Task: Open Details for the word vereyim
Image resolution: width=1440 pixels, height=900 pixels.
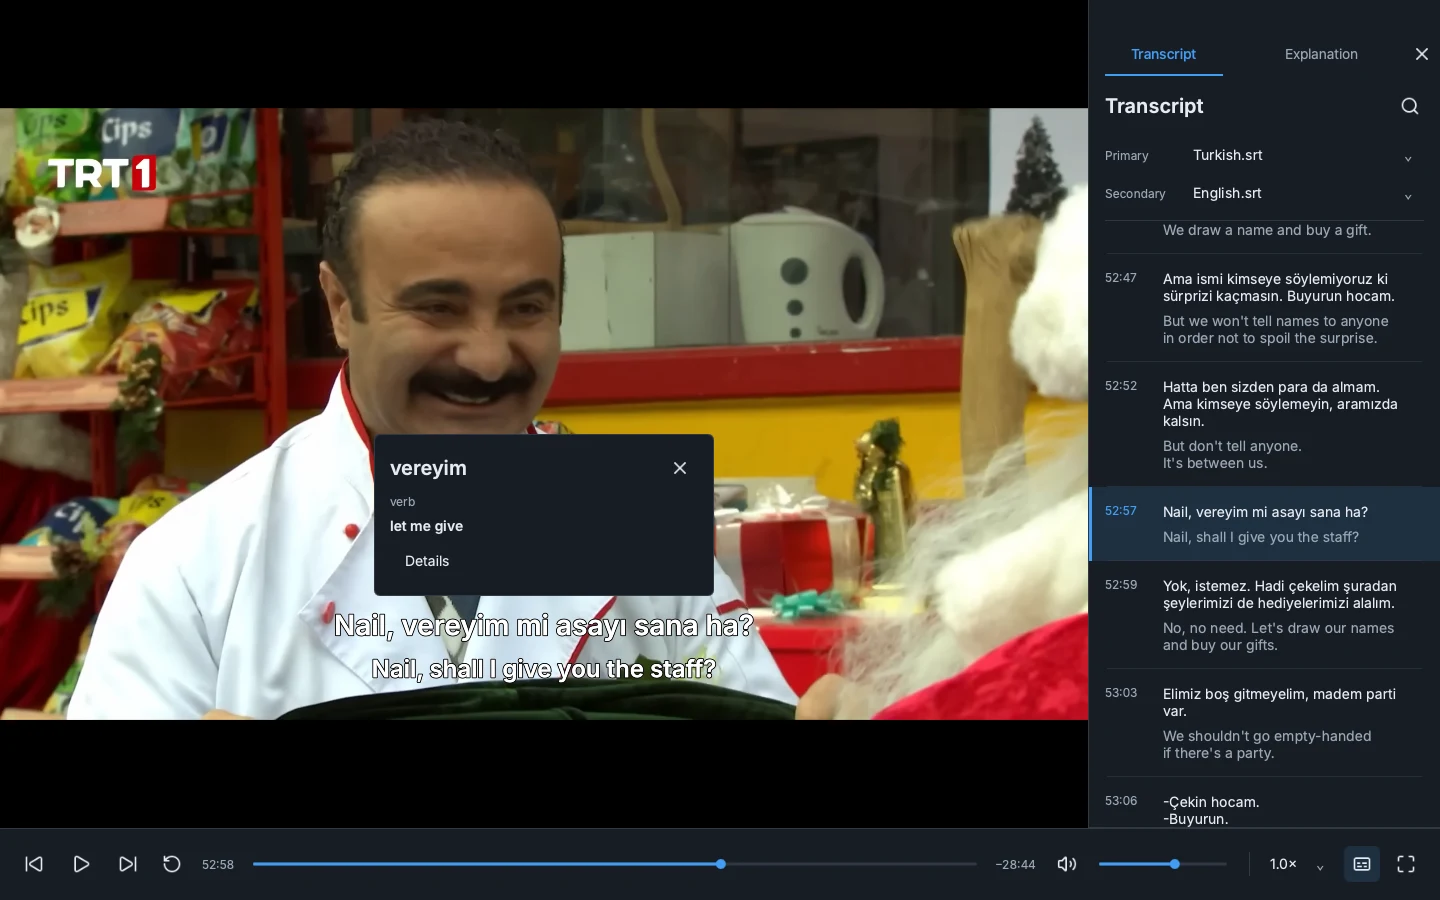Action: pyautogui.click(x=427, y=561)
